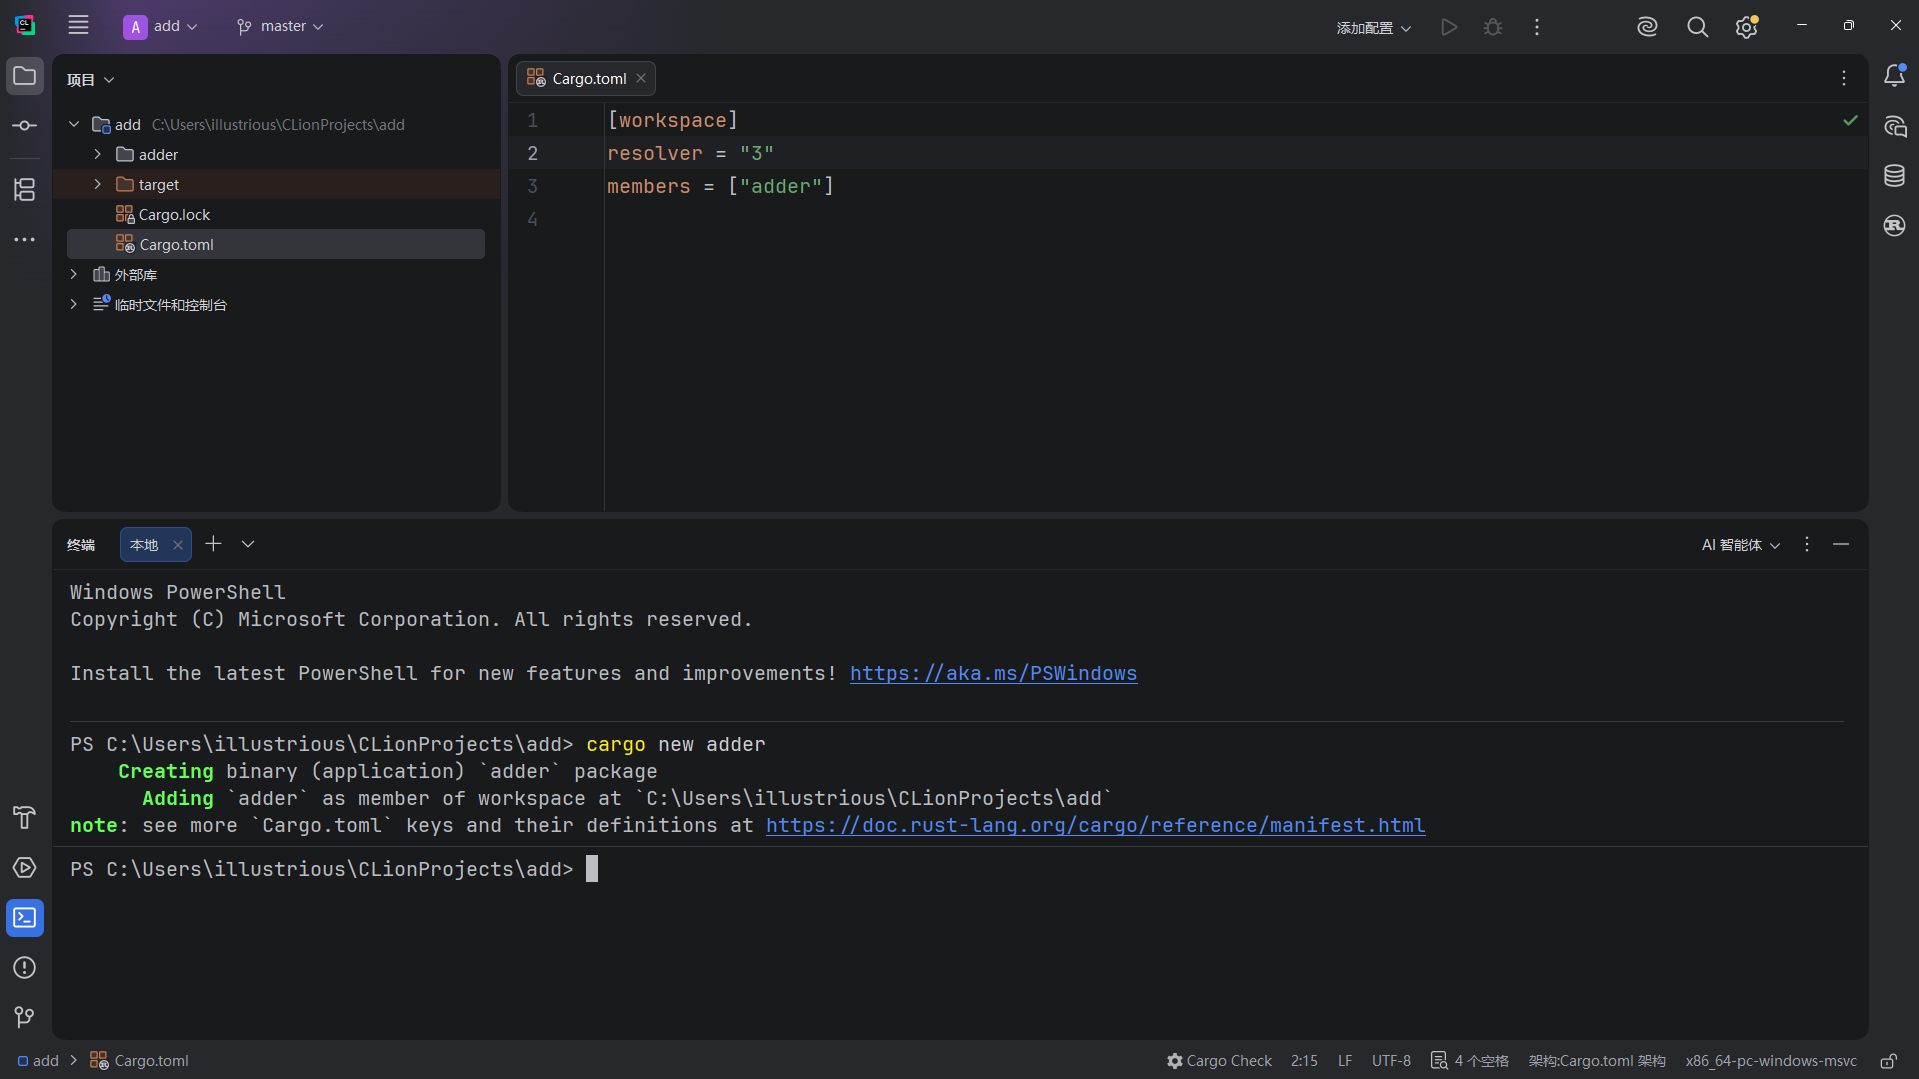Click Cargo.toml in the breadcrumb bar
The width and height of the screenshot is (1919, 1079).
click(x=140, y=1061)
